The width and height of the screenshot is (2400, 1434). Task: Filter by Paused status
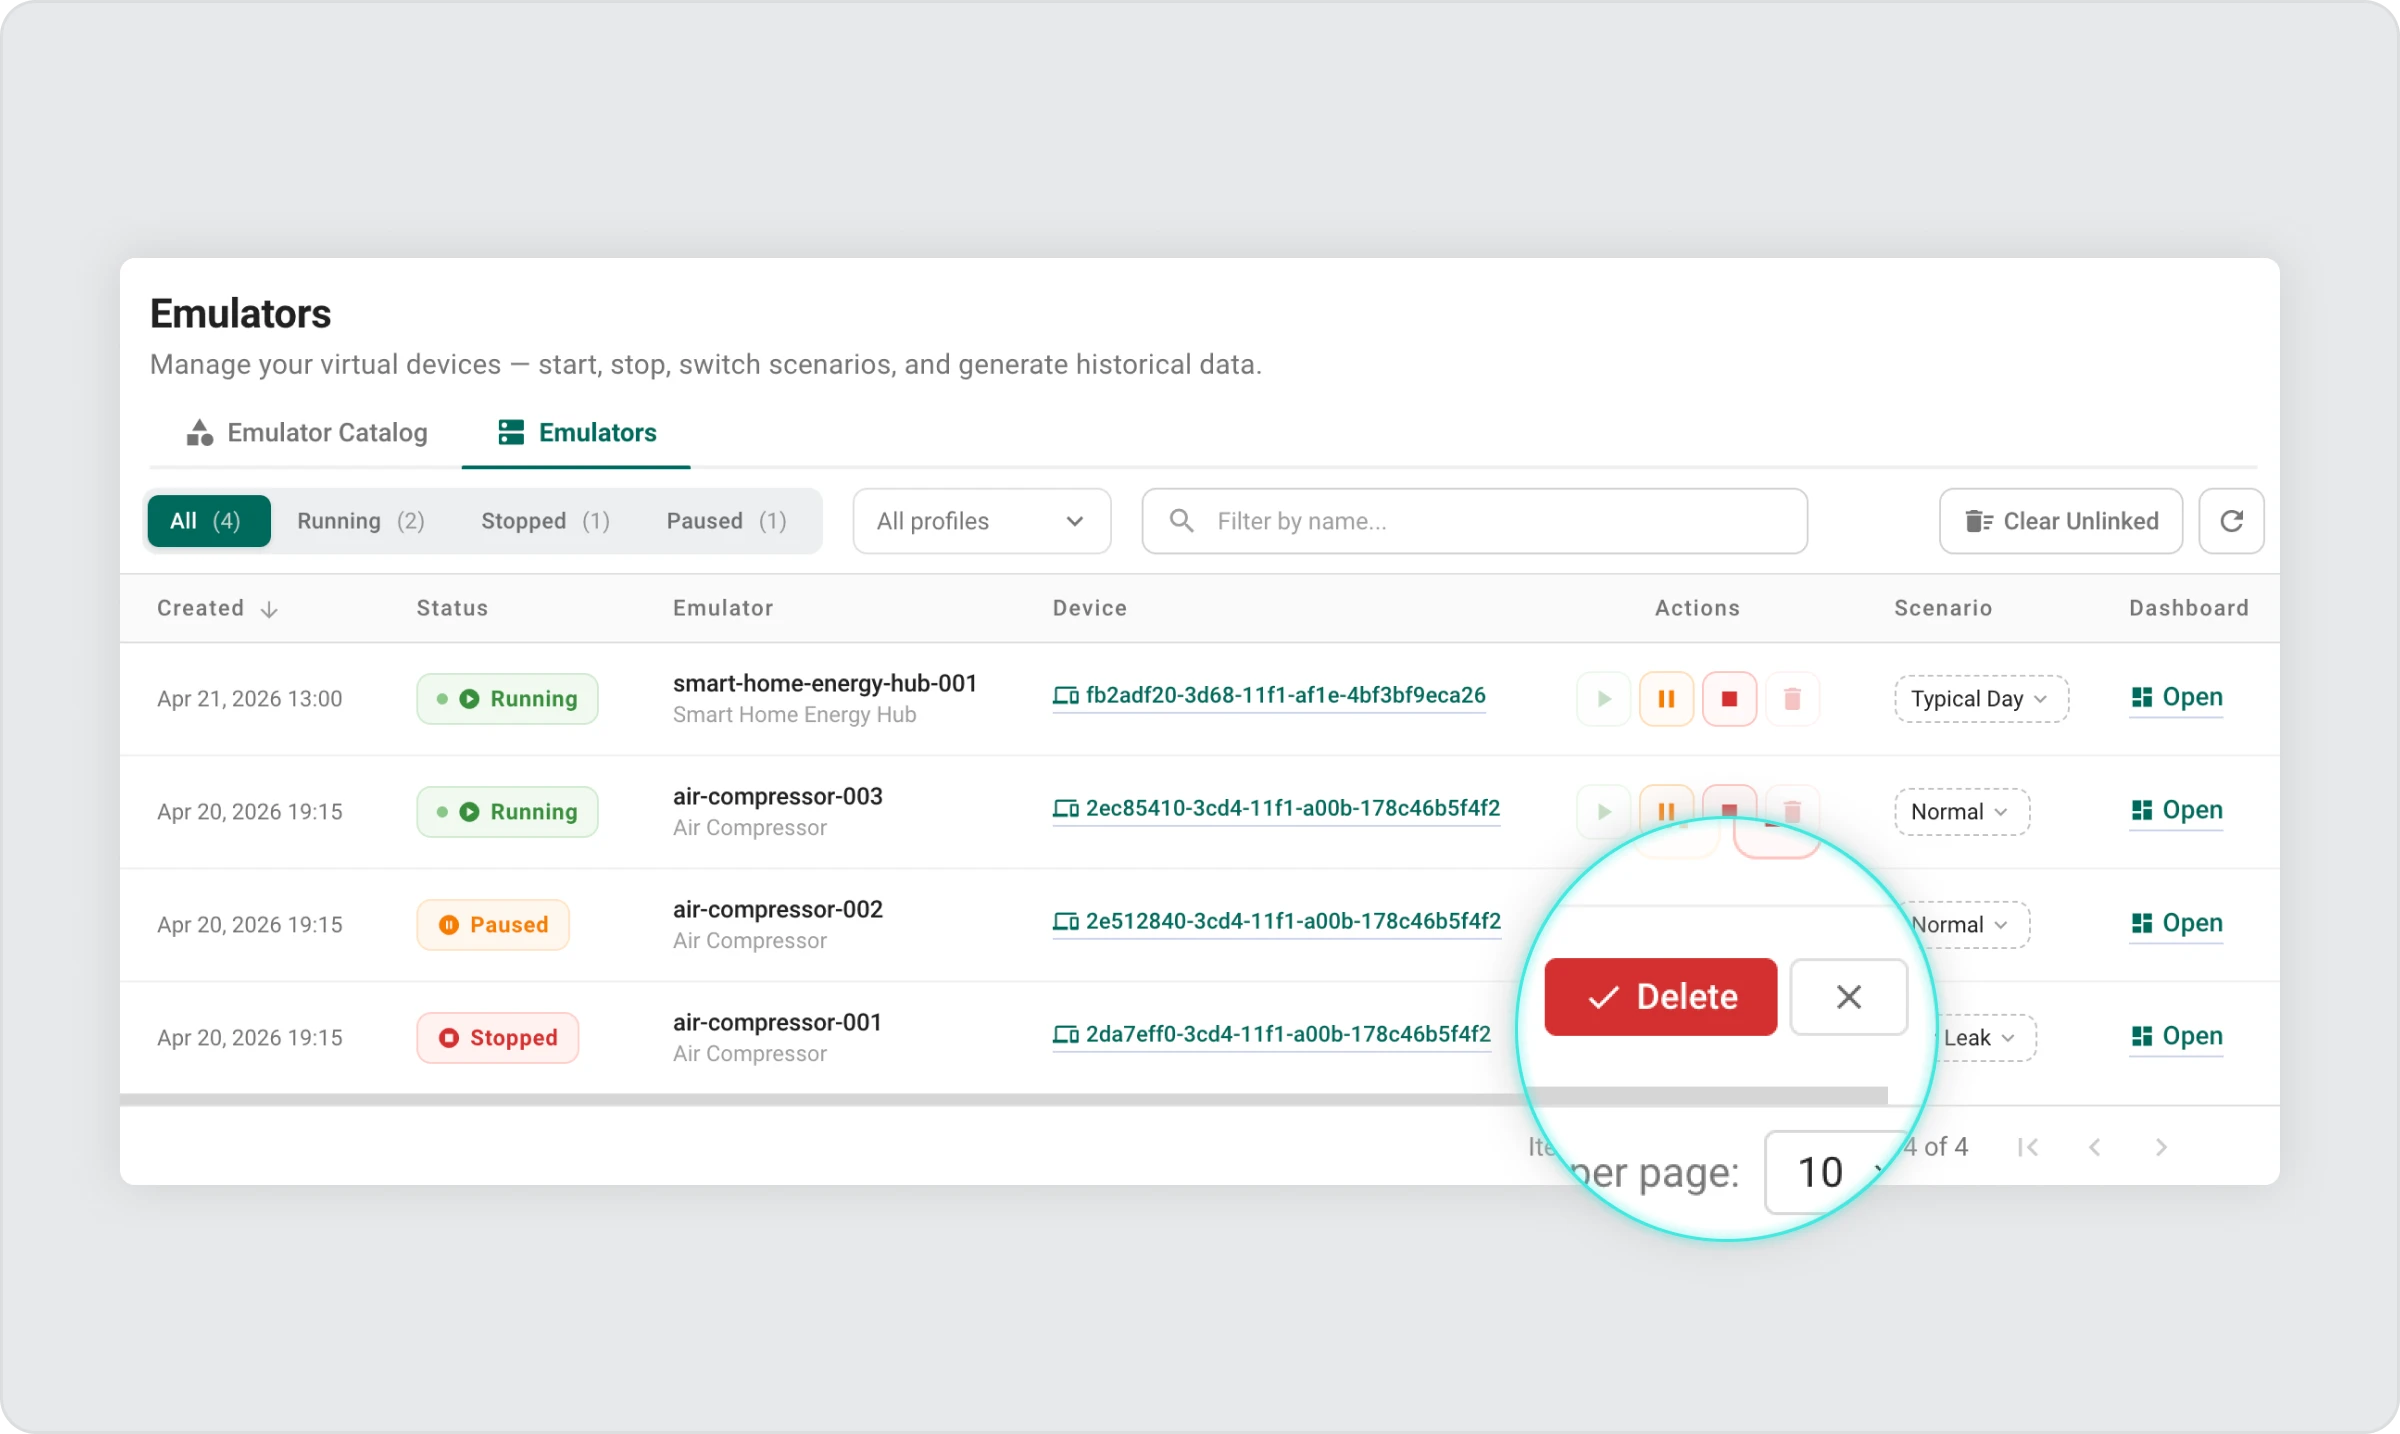726,521
